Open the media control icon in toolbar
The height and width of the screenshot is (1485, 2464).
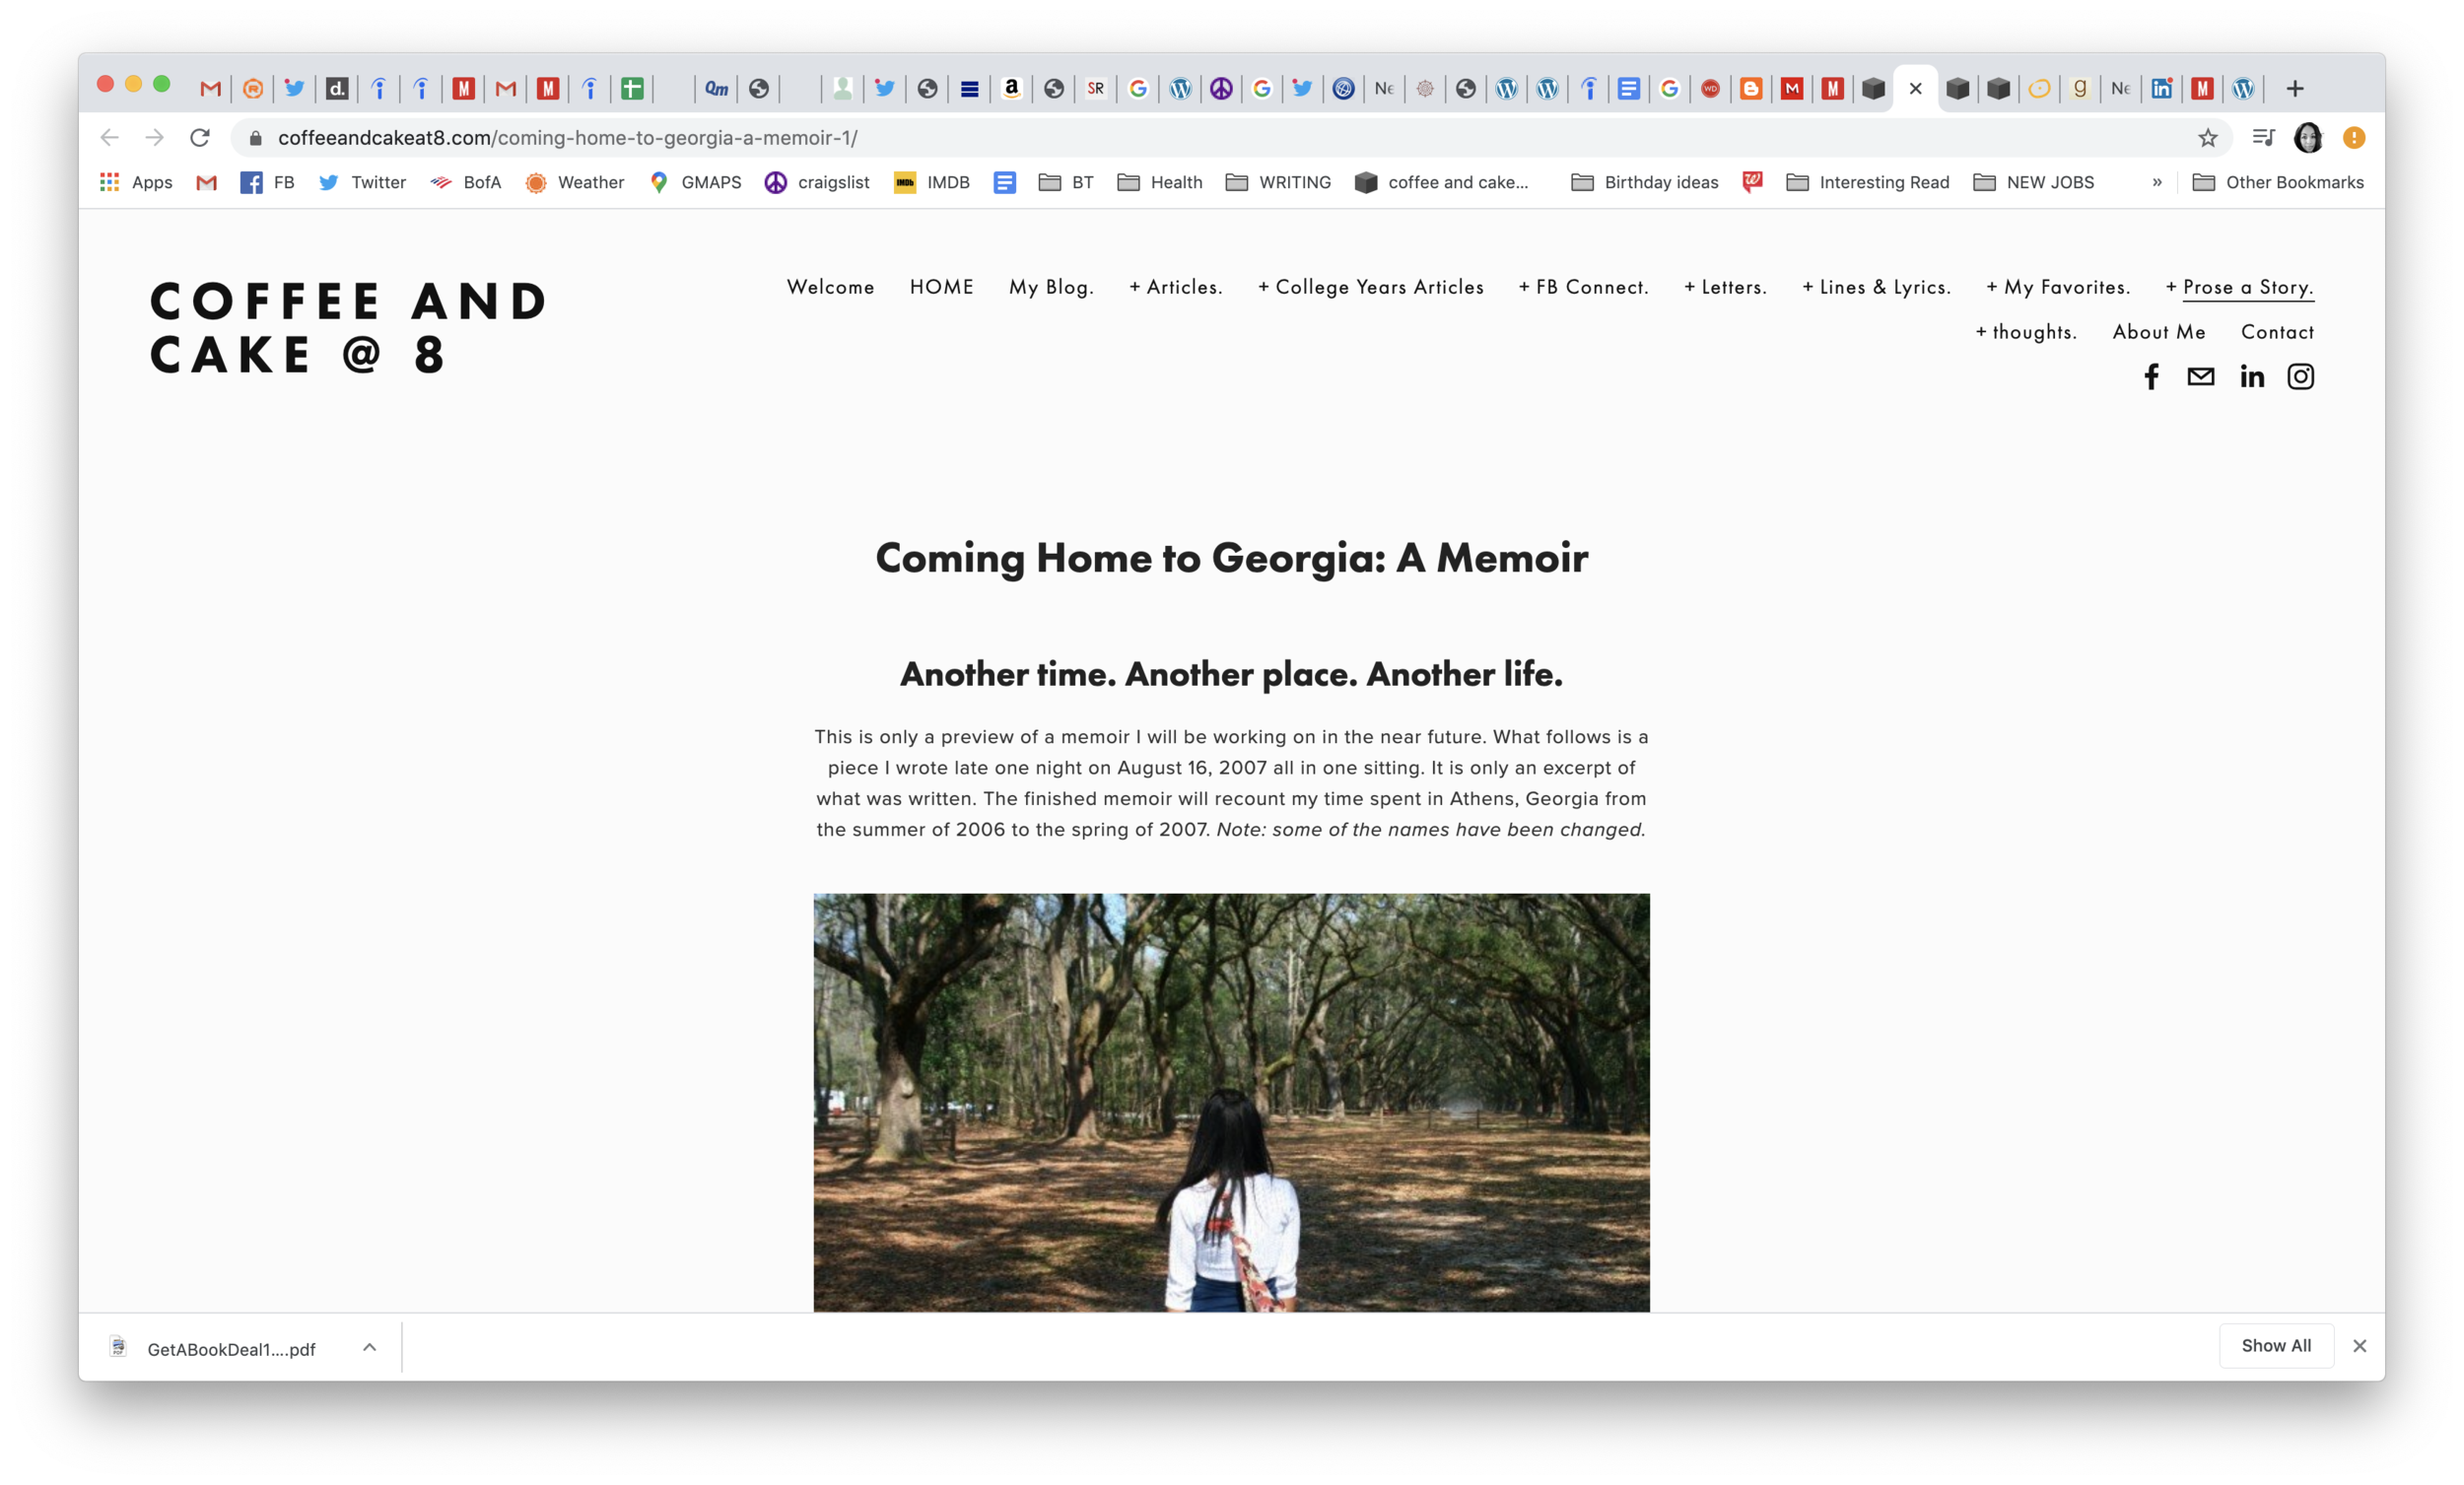coord(2263,138)
